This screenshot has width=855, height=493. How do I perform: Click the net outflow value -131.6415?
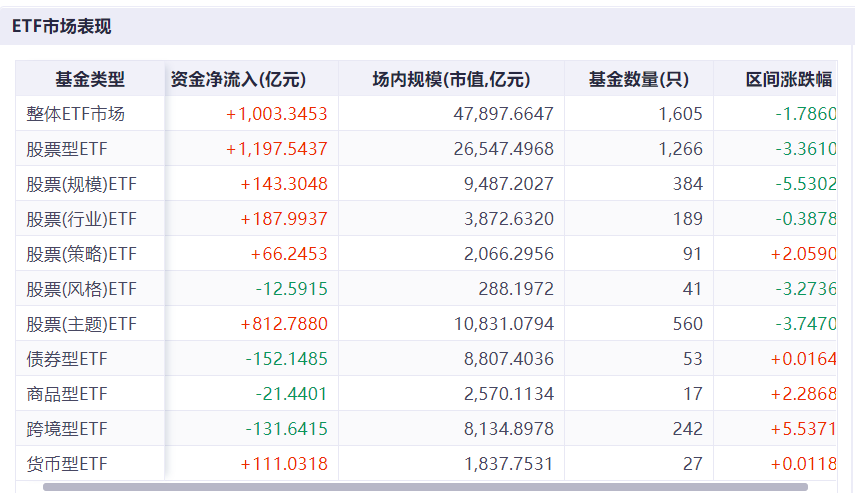tap(286, 429)
